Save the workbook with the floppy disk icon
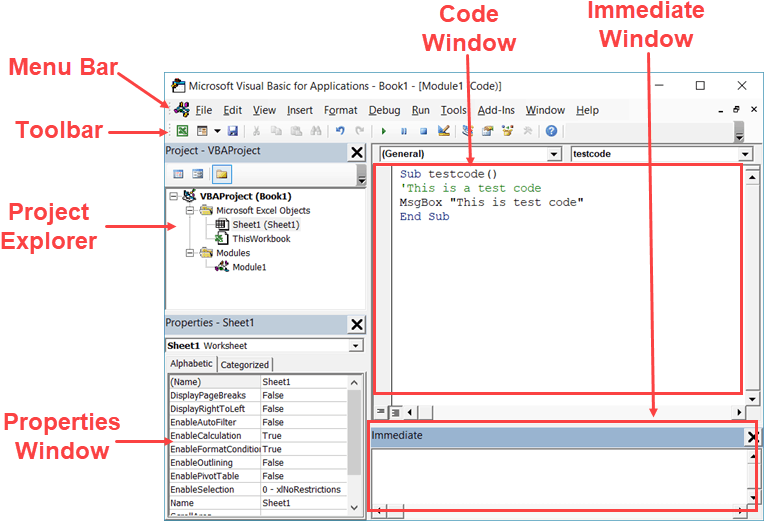 tap(233, 131)
